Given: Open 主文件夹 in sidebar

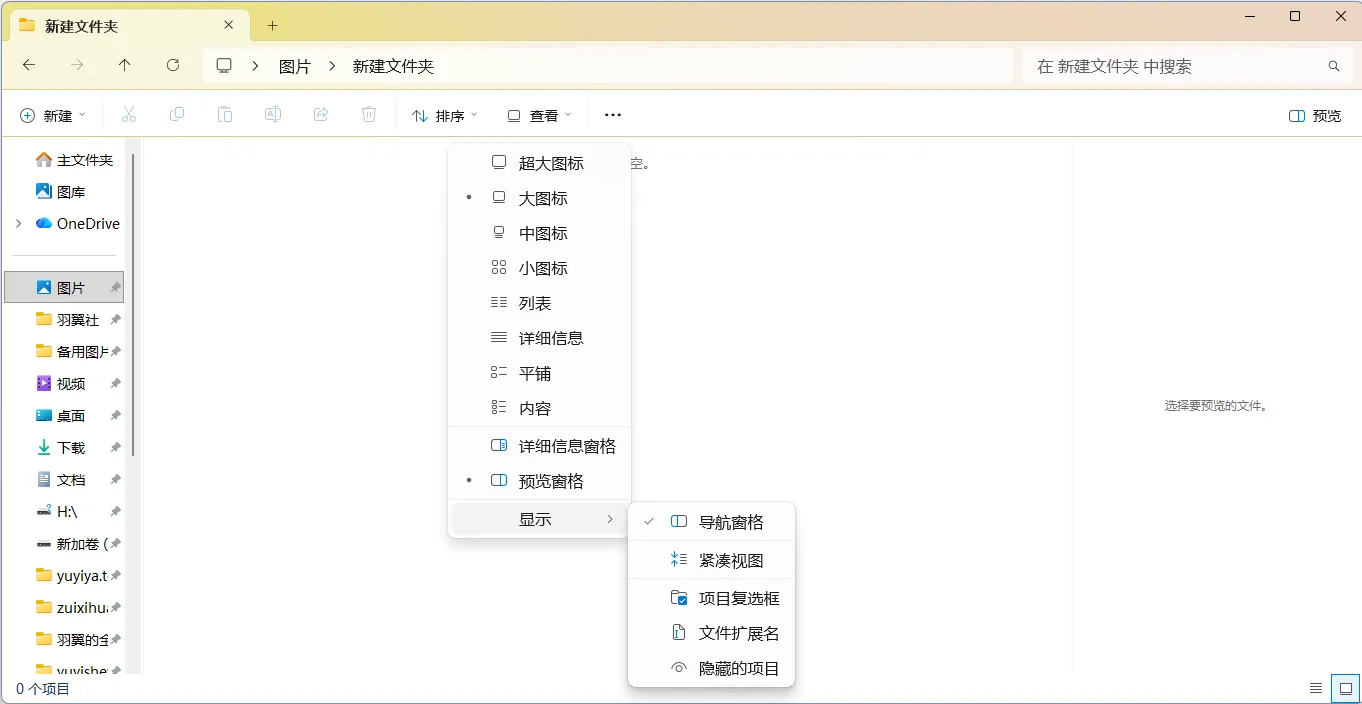Looking at the screenshot, I should pos(73,160).
